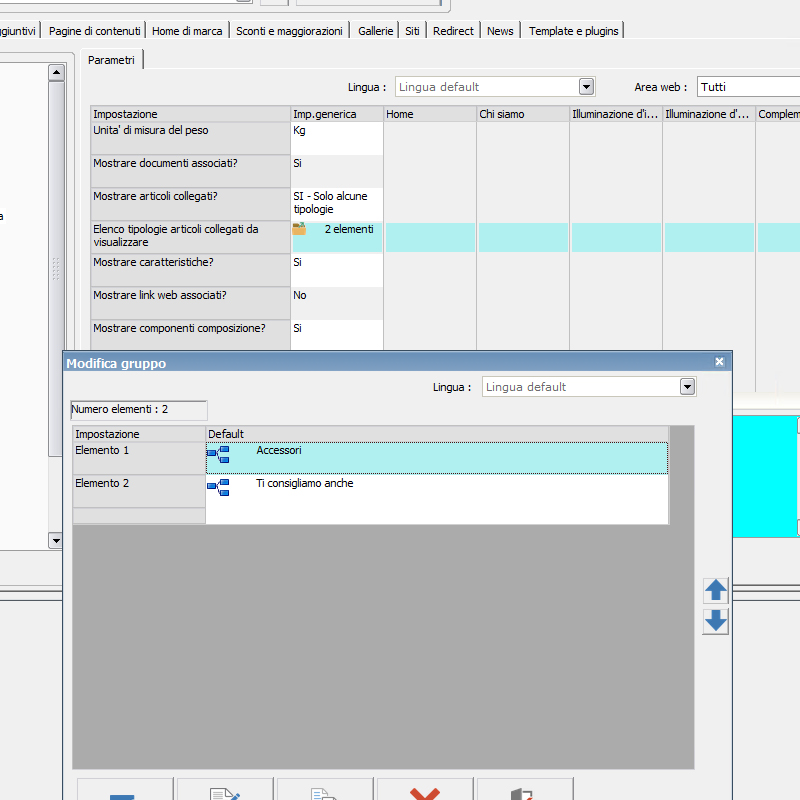Click the Numero elementi field
The width and height of the screenshot is (800, 800).
point(139,410)
